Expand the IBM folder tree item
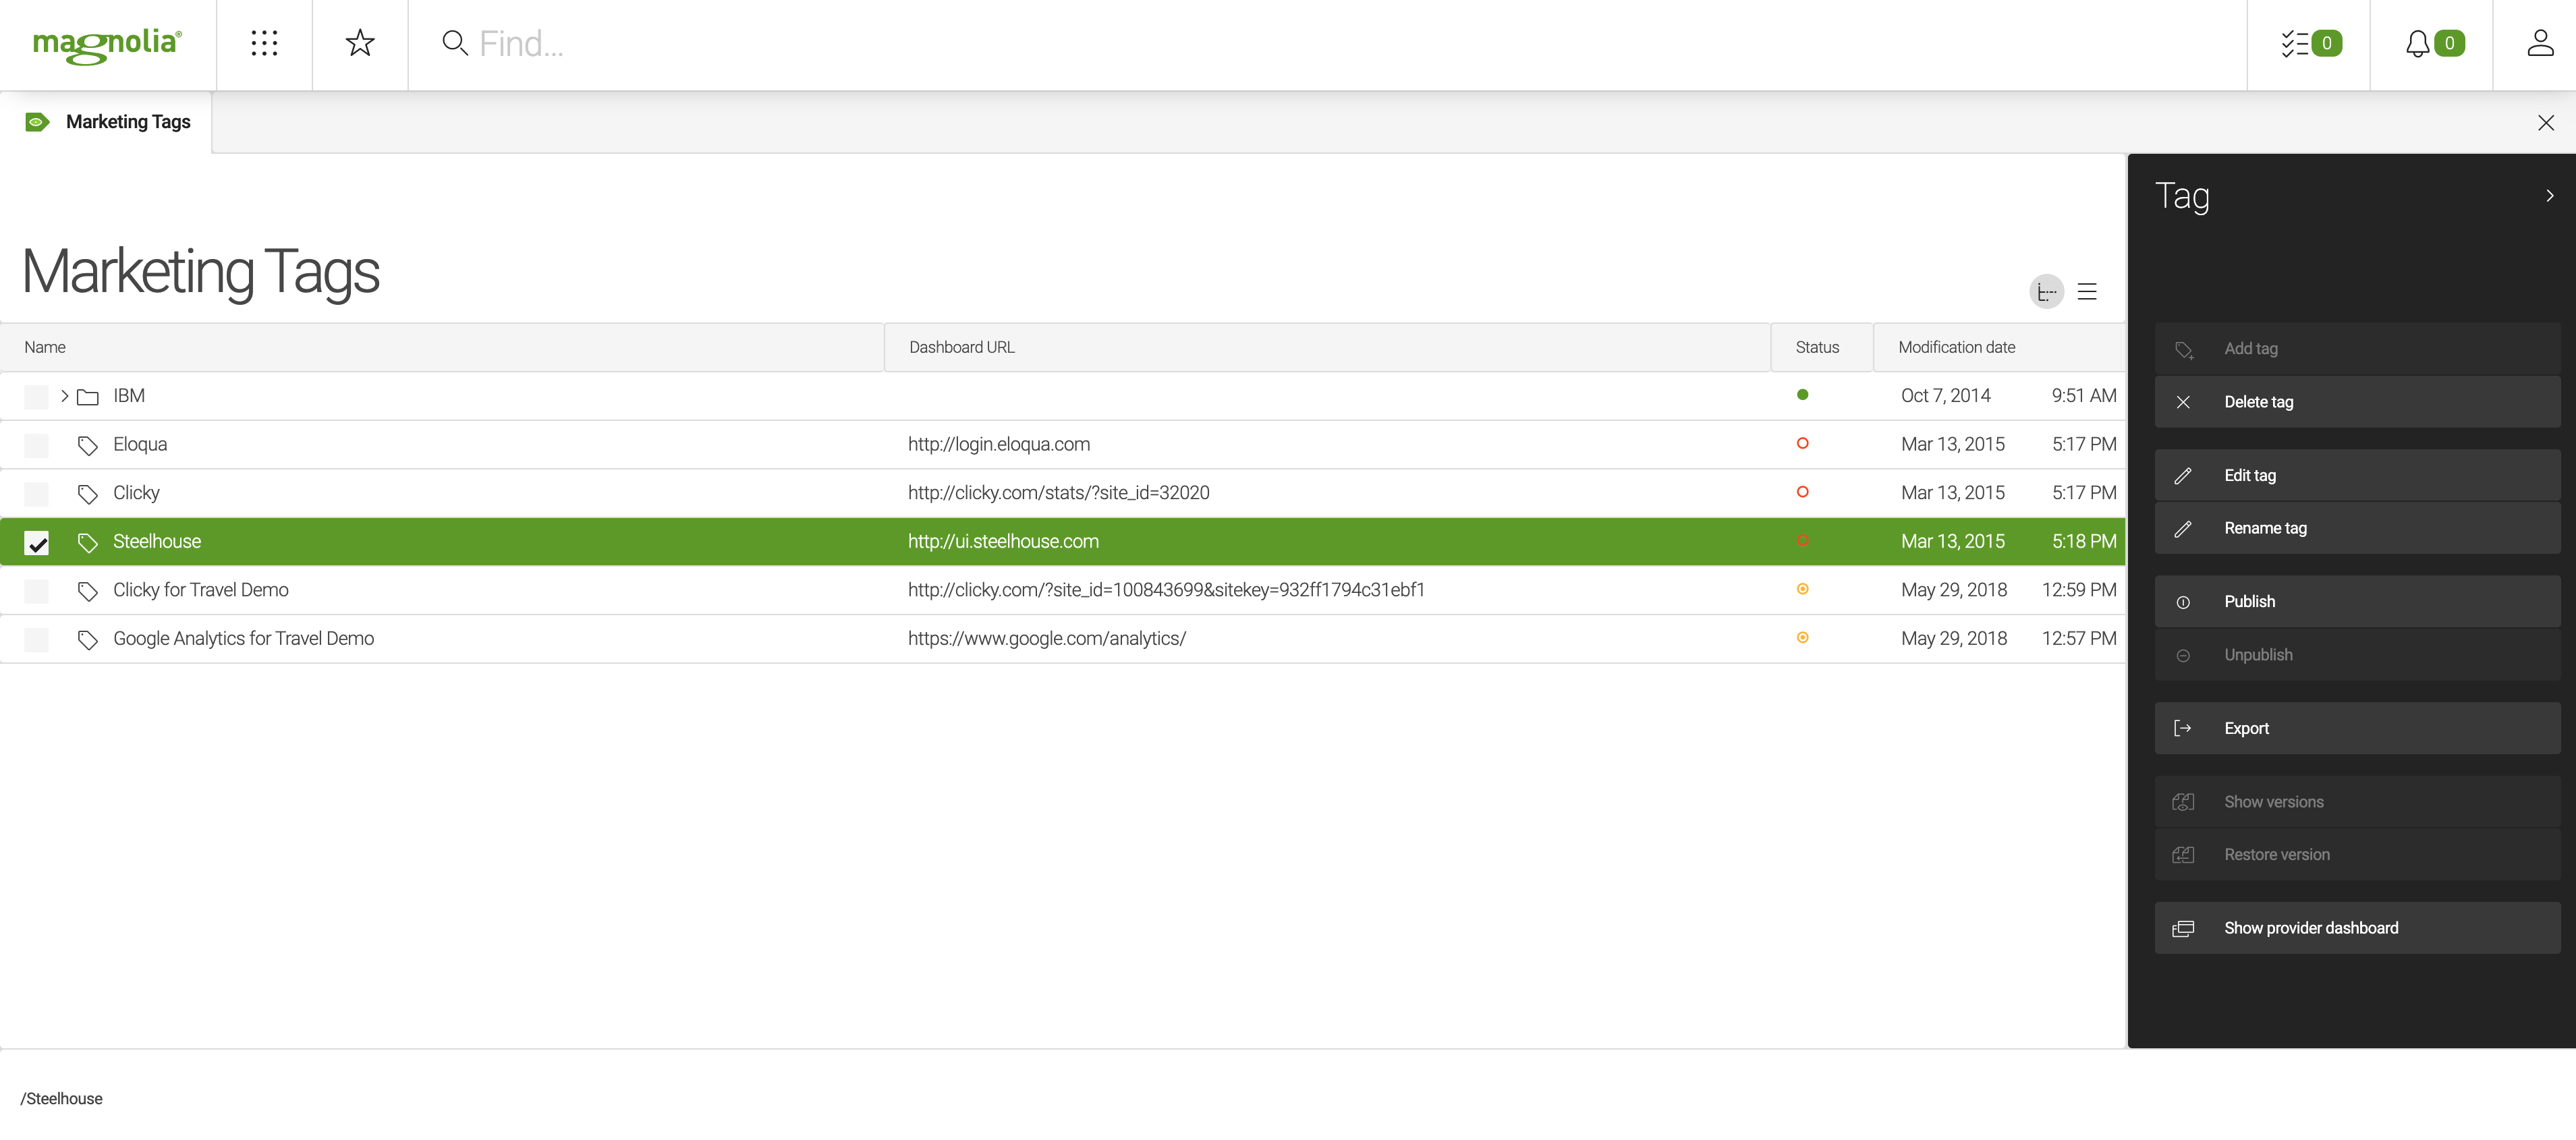2576x1140 pixels. (64, 396)
